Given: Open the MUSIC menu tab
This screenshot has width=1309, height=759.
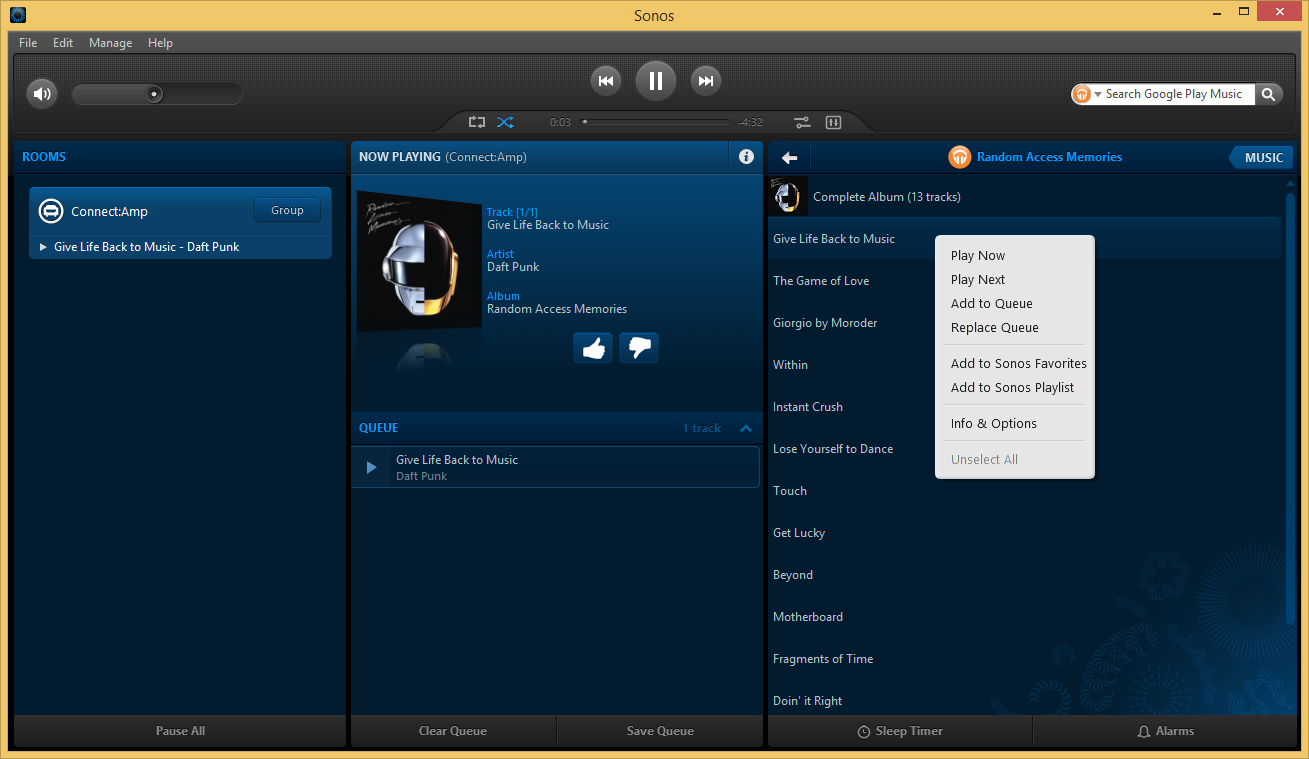Looking at the screenshot, I should [x=1262, y=157].
